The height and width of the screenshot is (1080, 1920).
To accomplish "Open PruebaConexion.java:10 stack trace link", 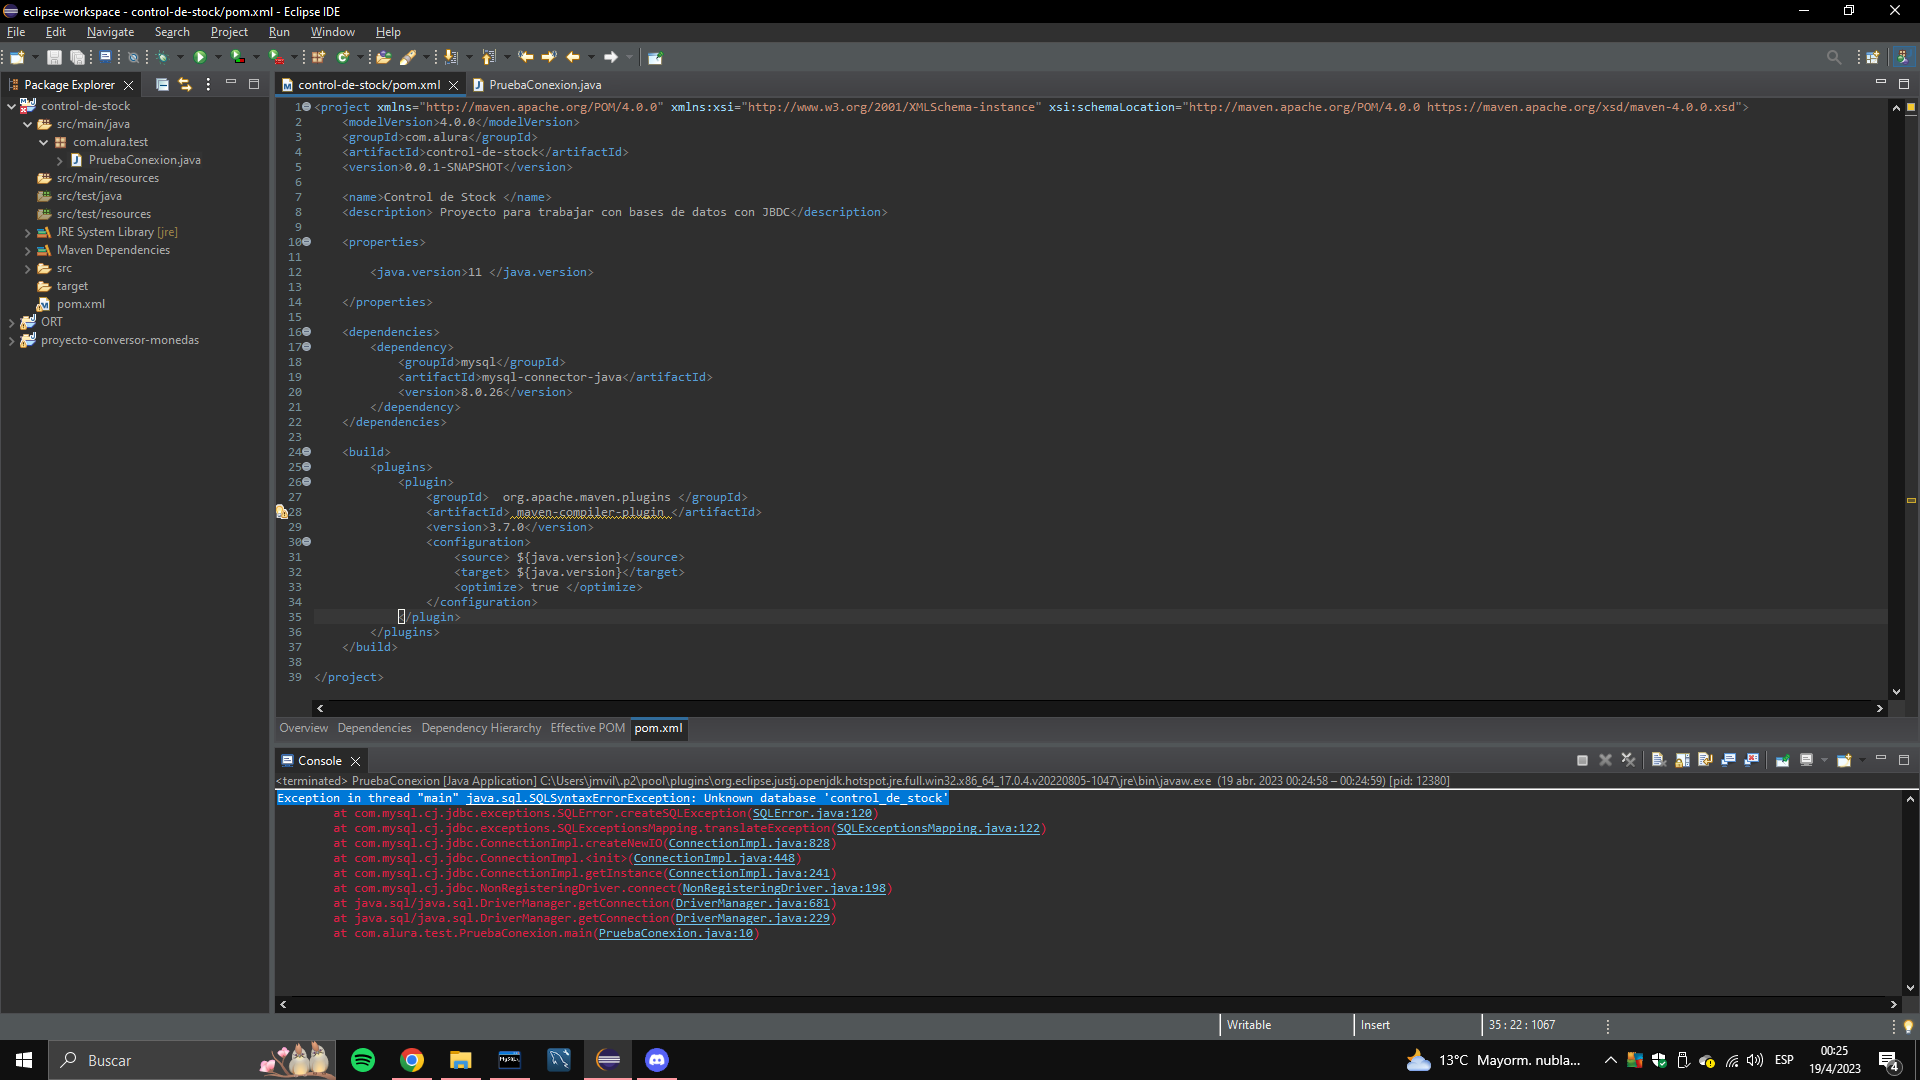I will [x=676, y=933].
